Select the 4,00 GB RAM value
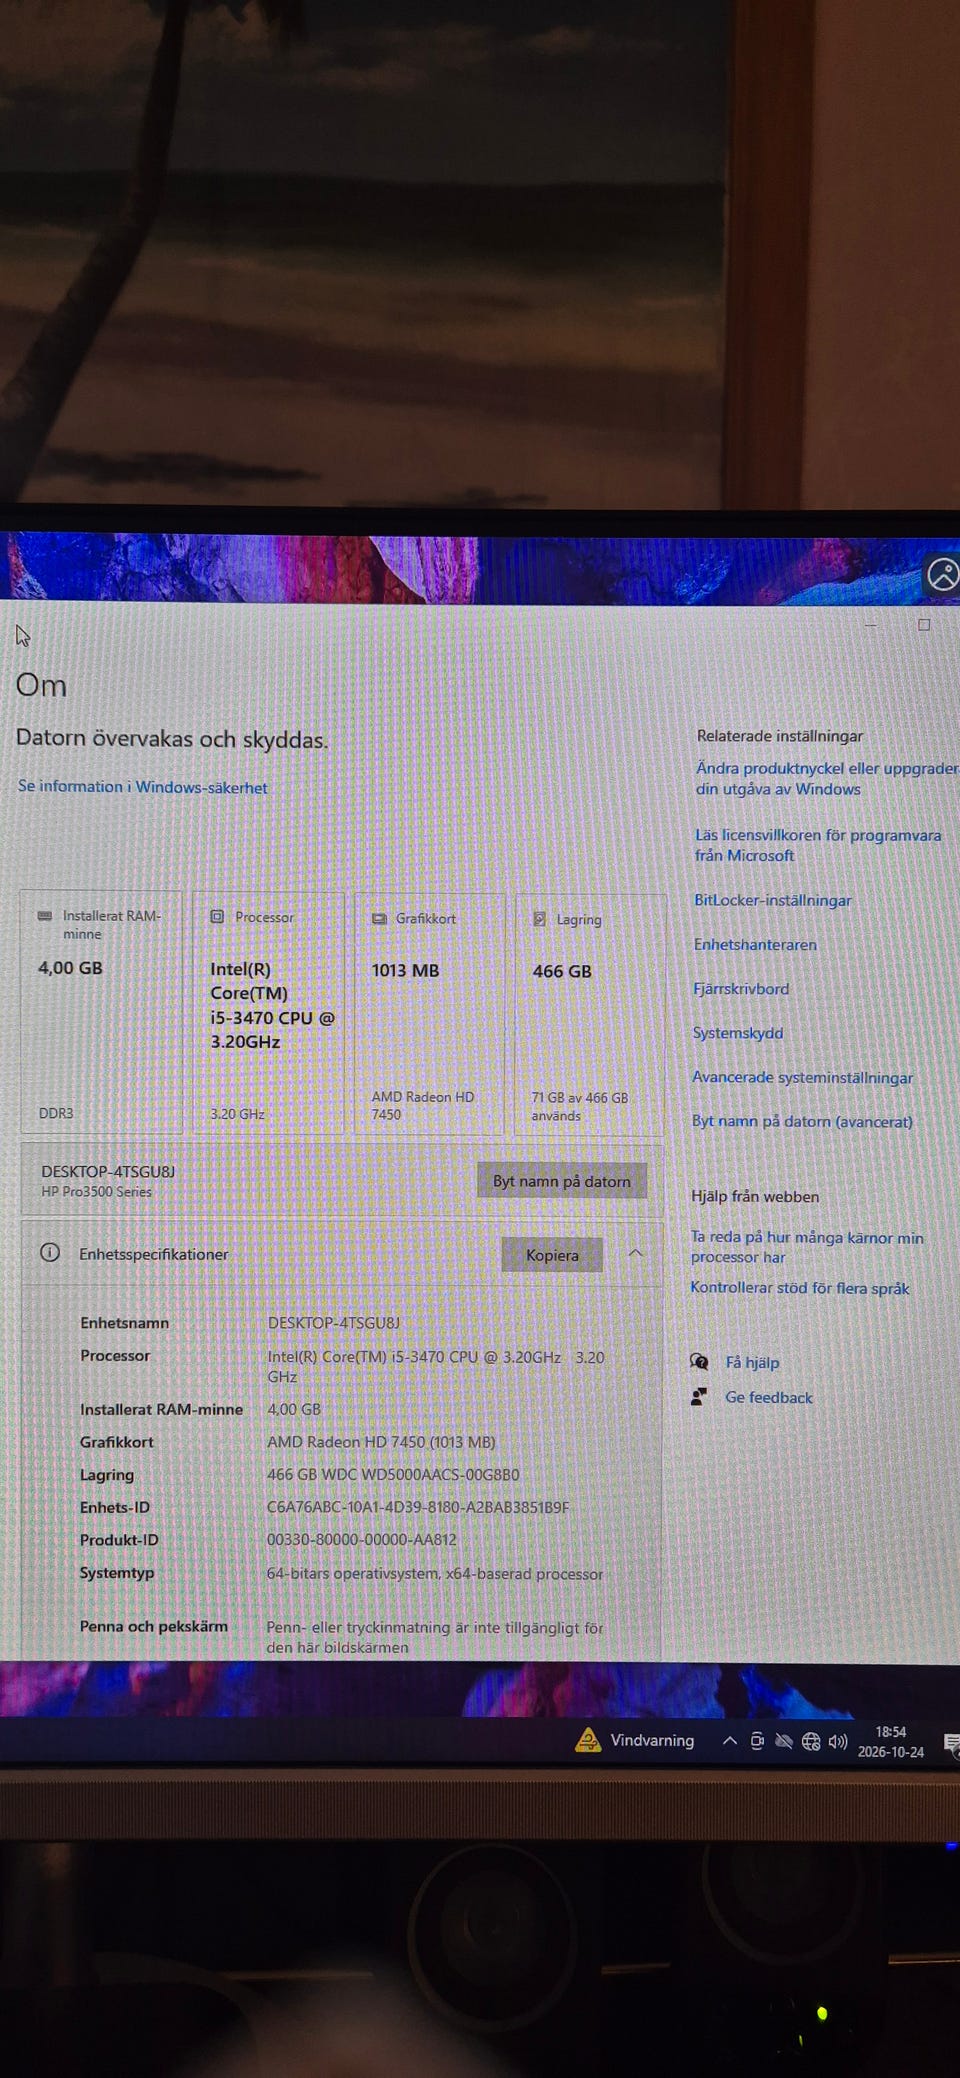 (70, 967)
